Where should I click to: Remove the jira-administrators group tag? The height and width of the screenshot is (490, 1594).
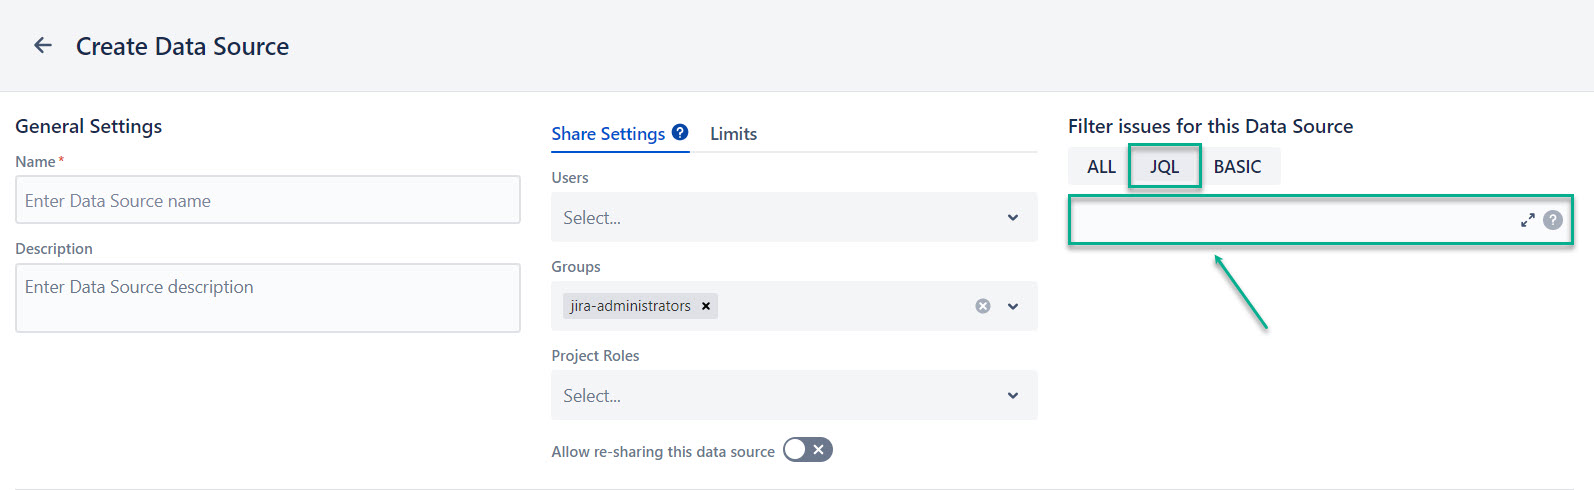pyautogui.click(x=706, y=306)
